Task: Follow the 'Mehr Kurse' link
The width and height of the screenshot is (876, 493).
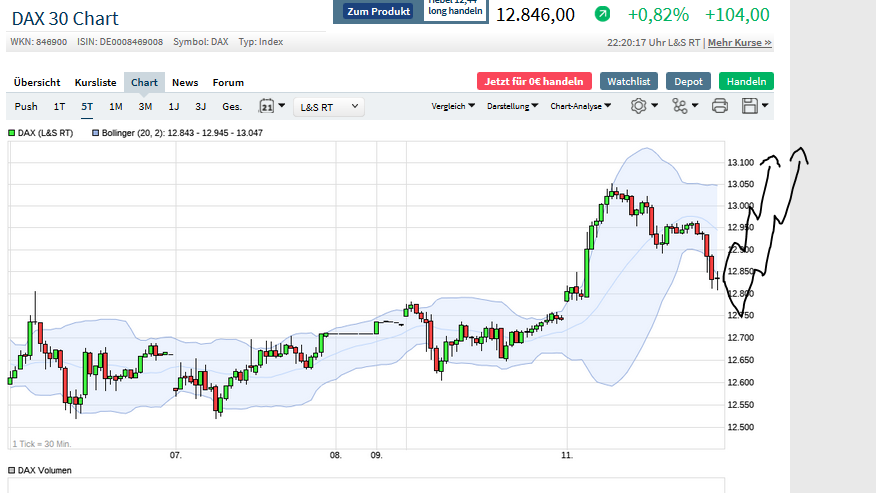Action: click(x=739, y=43)
